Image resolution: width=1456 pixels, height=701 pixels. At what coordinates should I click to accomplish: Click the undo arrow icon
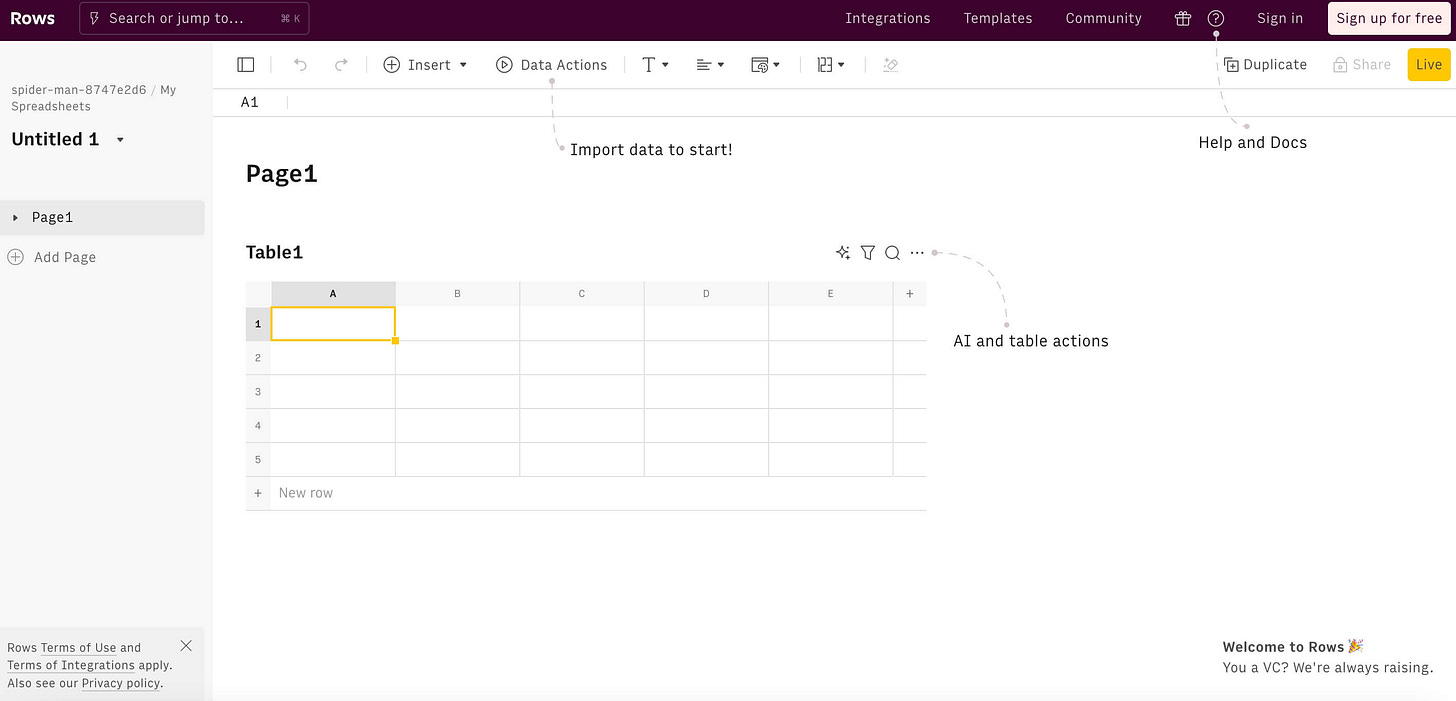pyautogui.click(x=300, y=65)
